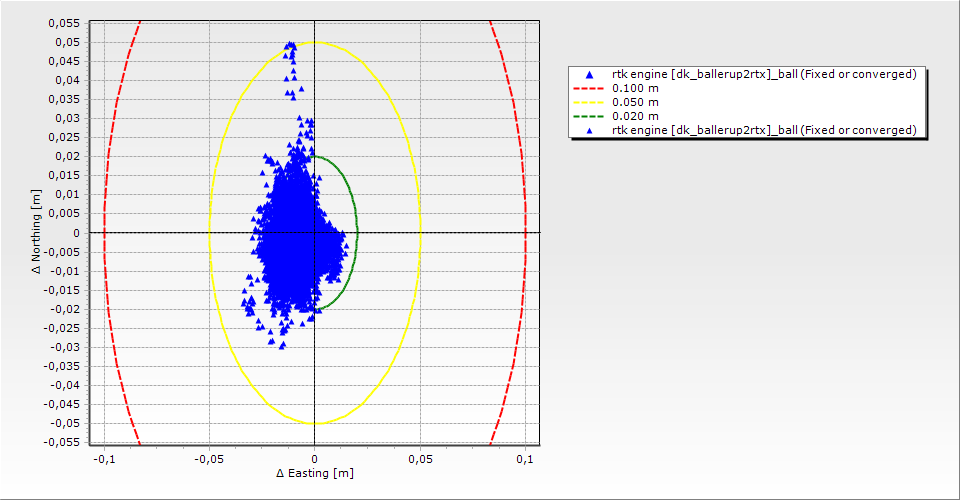Viewport: 960px width, 500px height.
Task: Click the '0,03' Northing tick label
Action: point(67,118)
